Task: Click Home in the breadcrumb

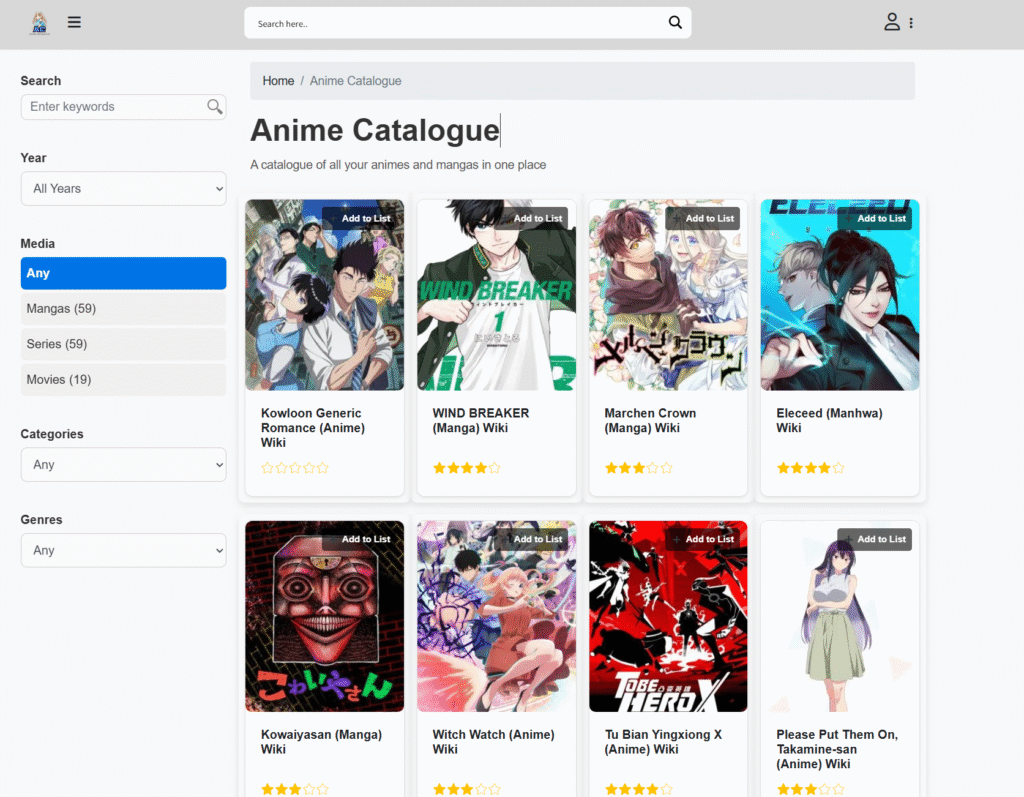Action: pos(278,80)
